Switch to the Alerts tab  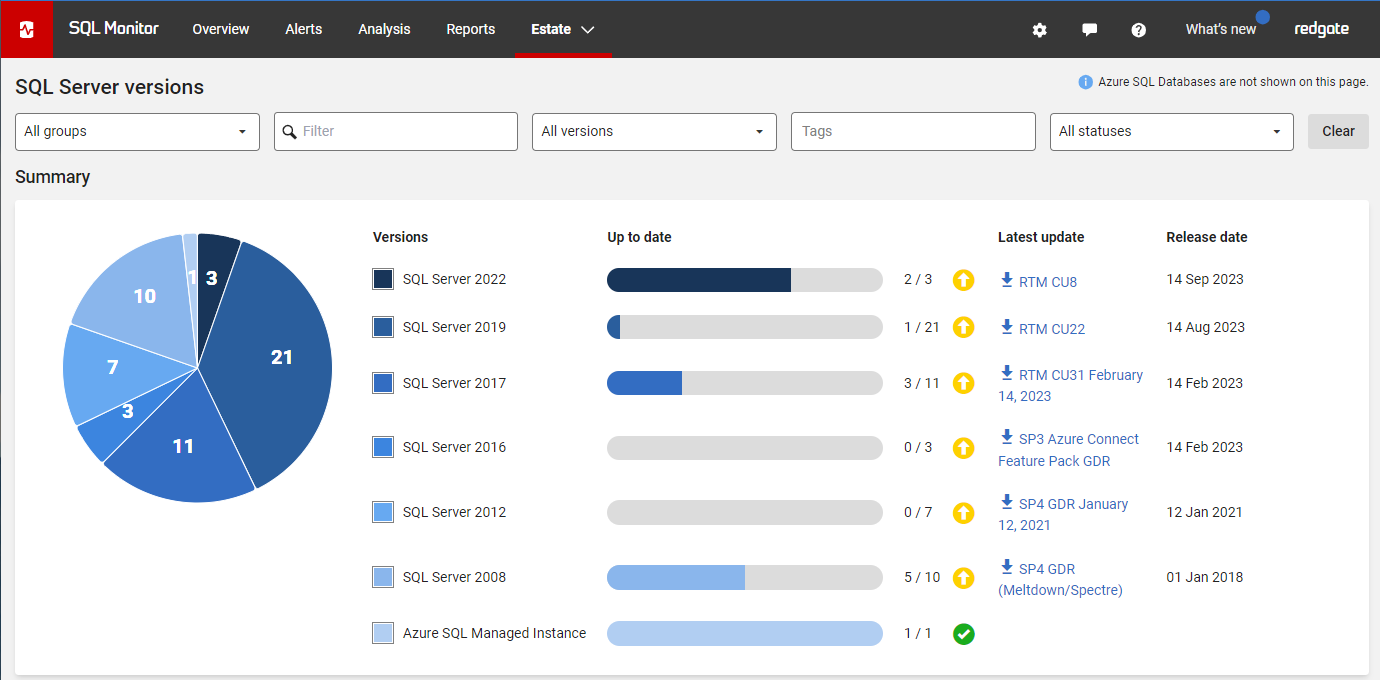[303, 29]
